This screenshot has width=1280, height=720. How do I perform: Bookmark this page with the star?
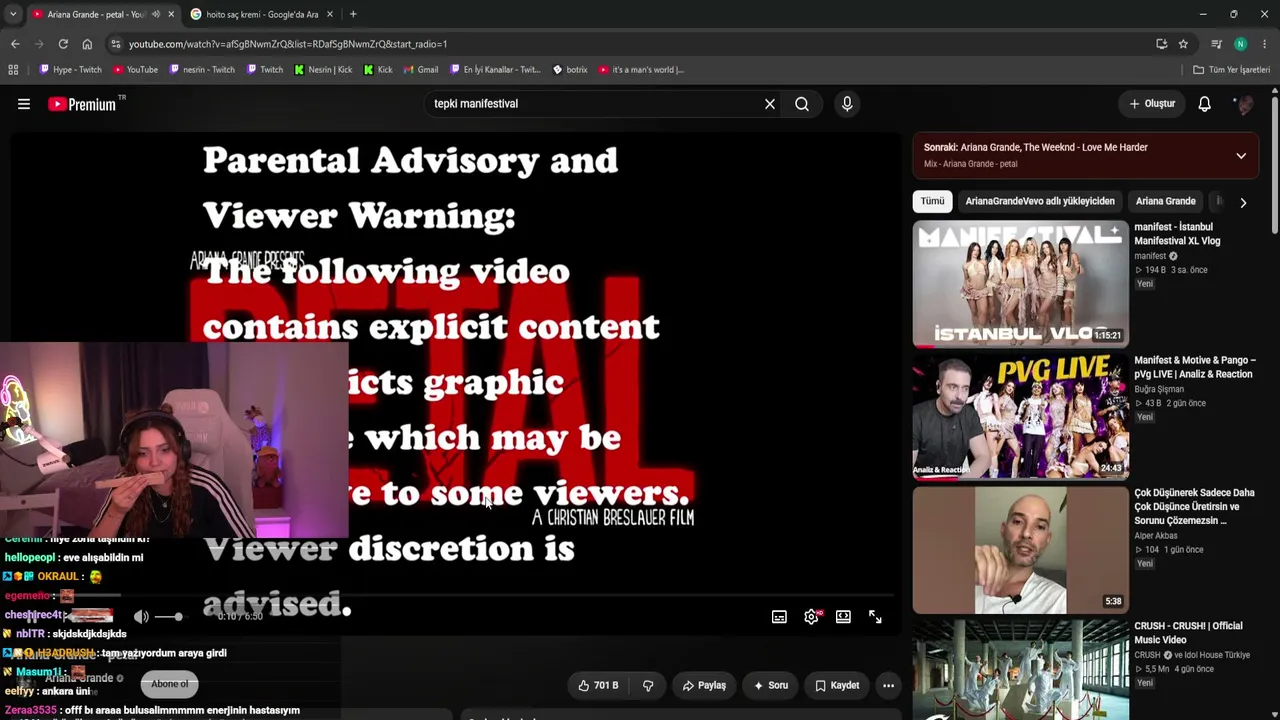tap(1183, 44)
